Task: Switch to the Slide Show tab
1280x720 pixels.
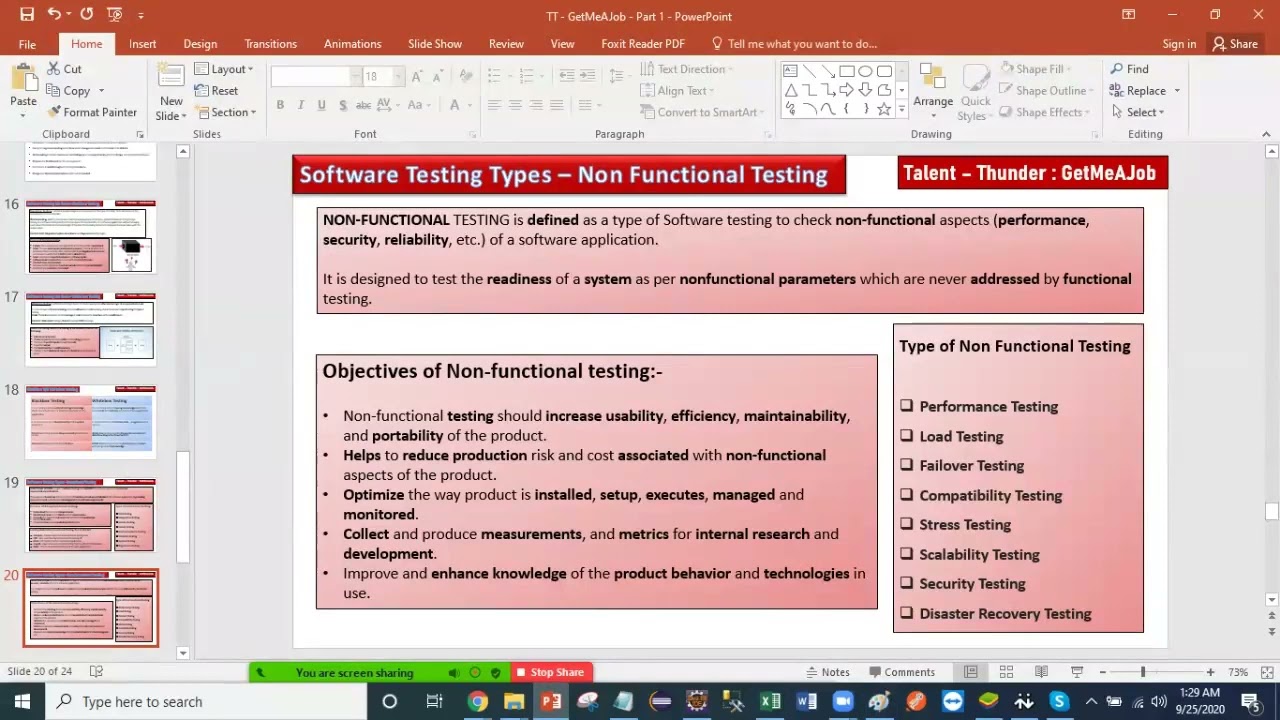Action: coord(435,44)
